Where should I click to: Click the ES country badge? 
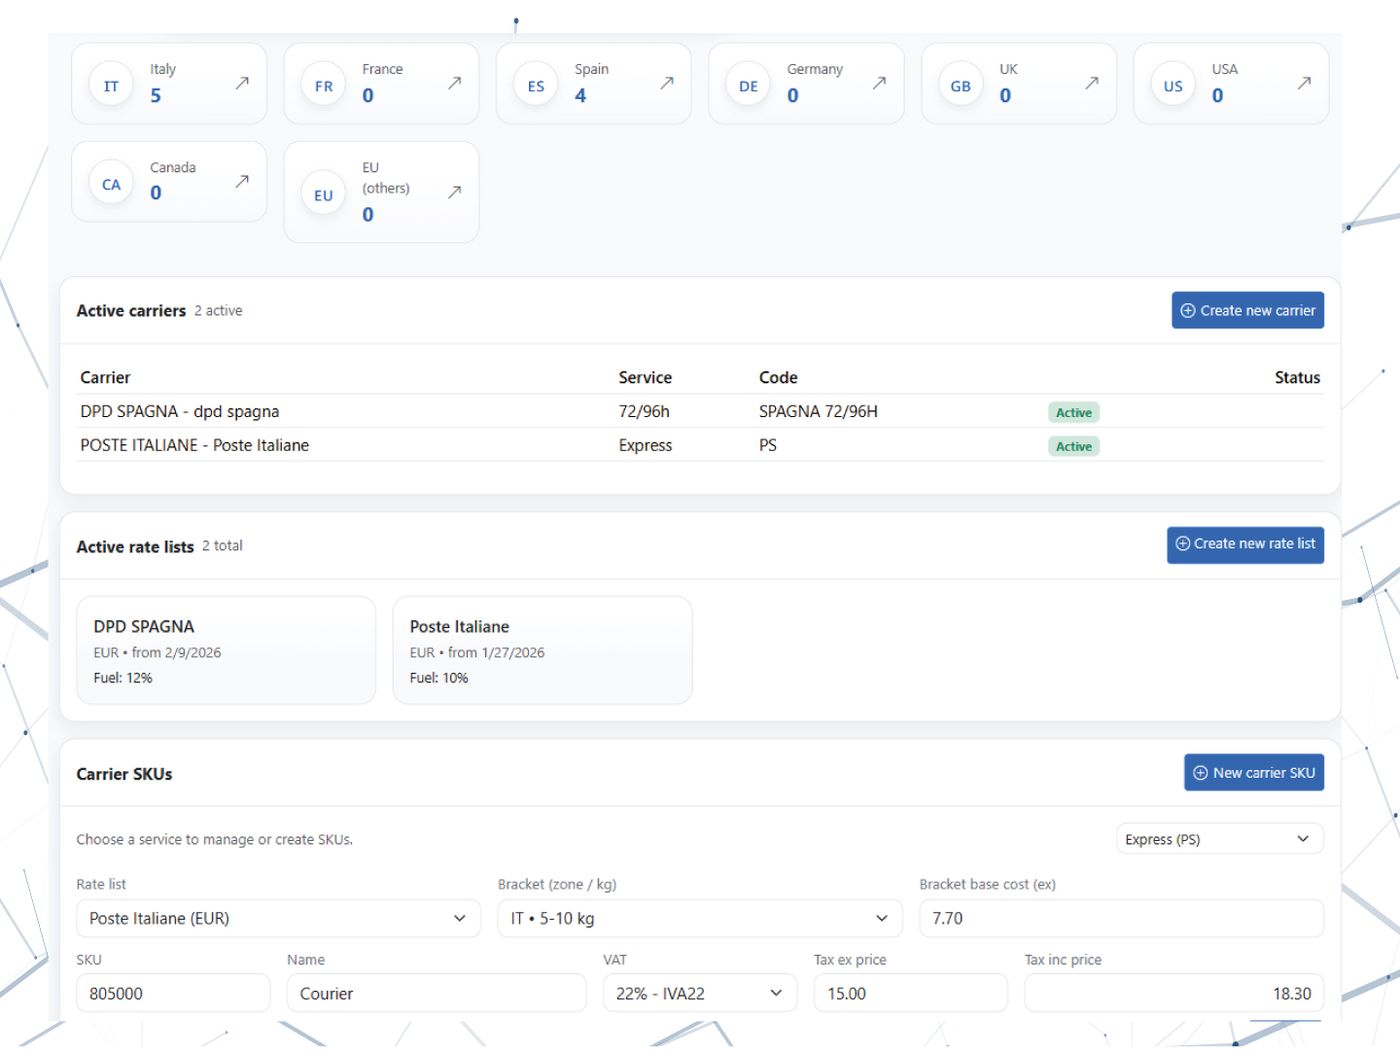(x=536, y=86)
